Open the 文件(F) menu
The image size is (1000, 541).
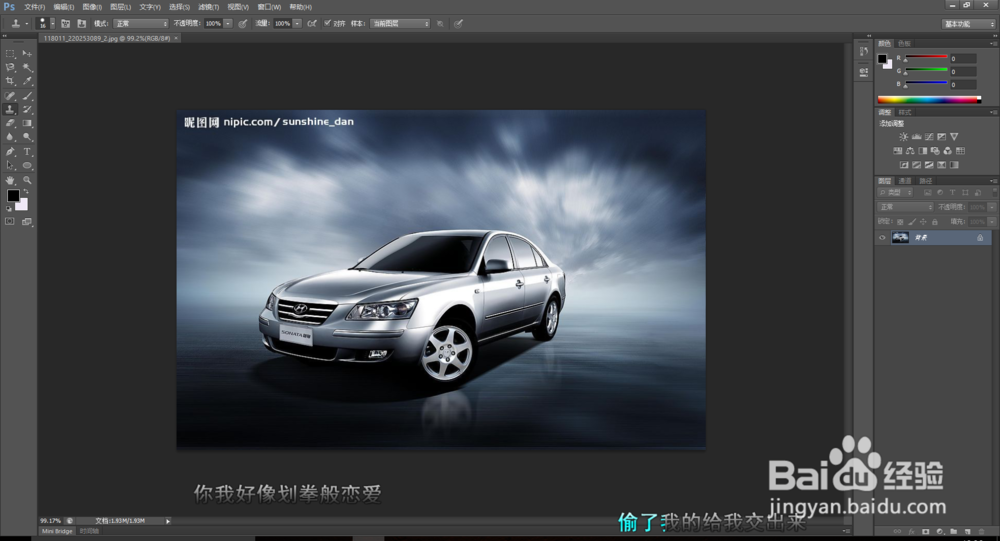click(x=34, y=7)
